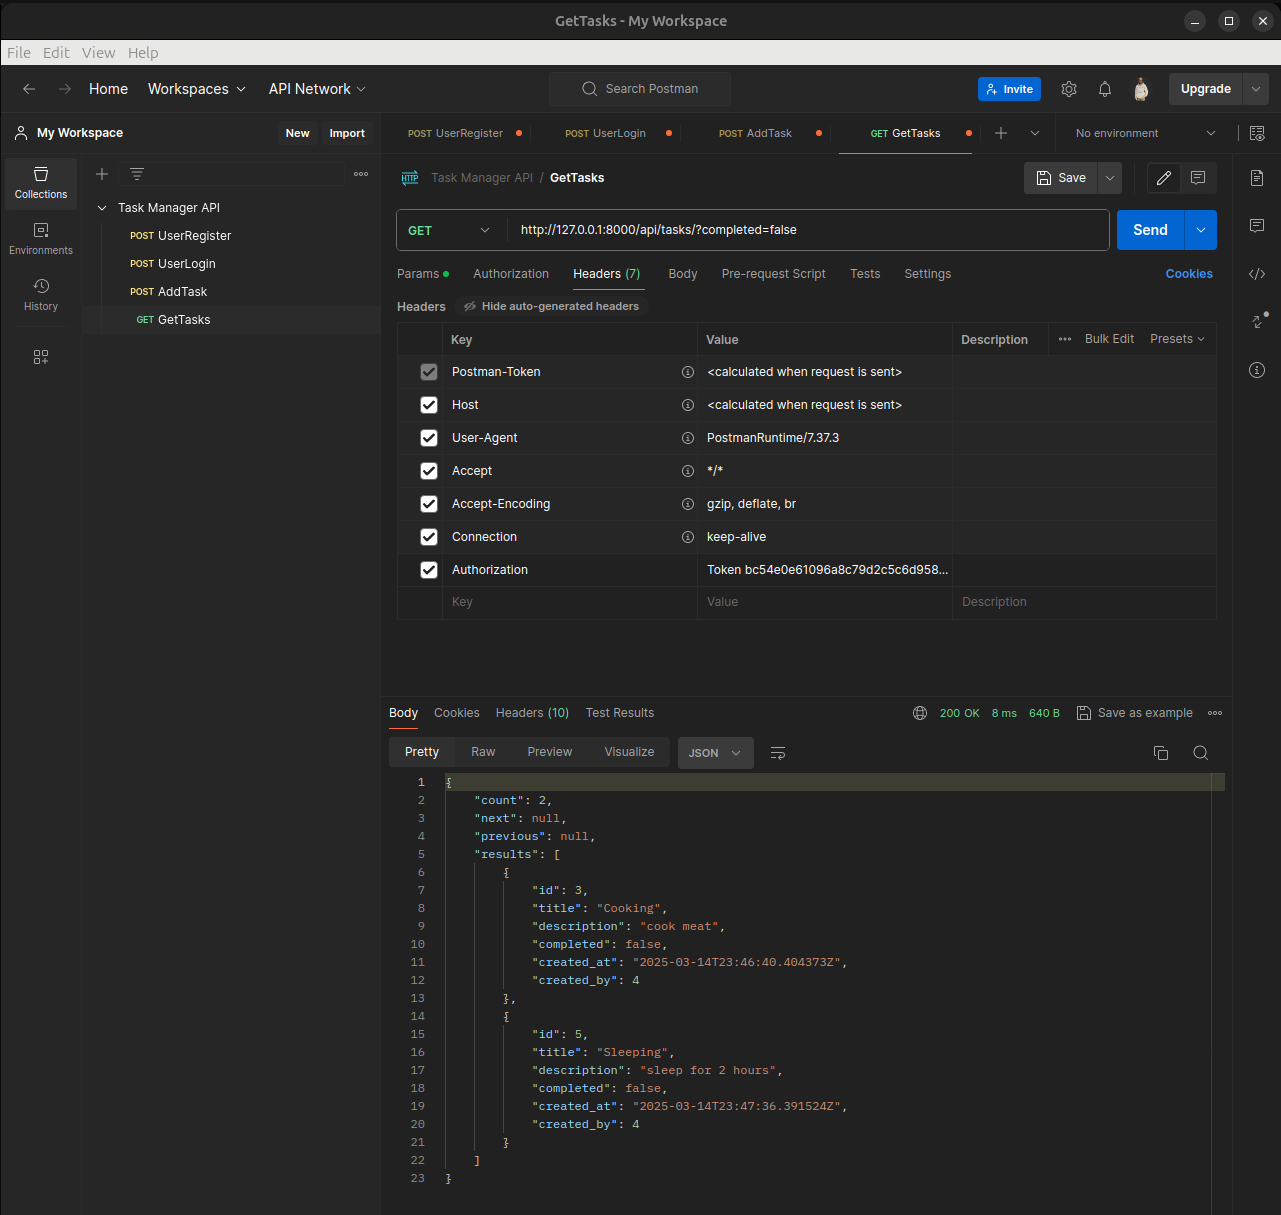Click the edit pencil icon
1281x1215 pixels.
pyautogui.click(x=1164, y=178)
